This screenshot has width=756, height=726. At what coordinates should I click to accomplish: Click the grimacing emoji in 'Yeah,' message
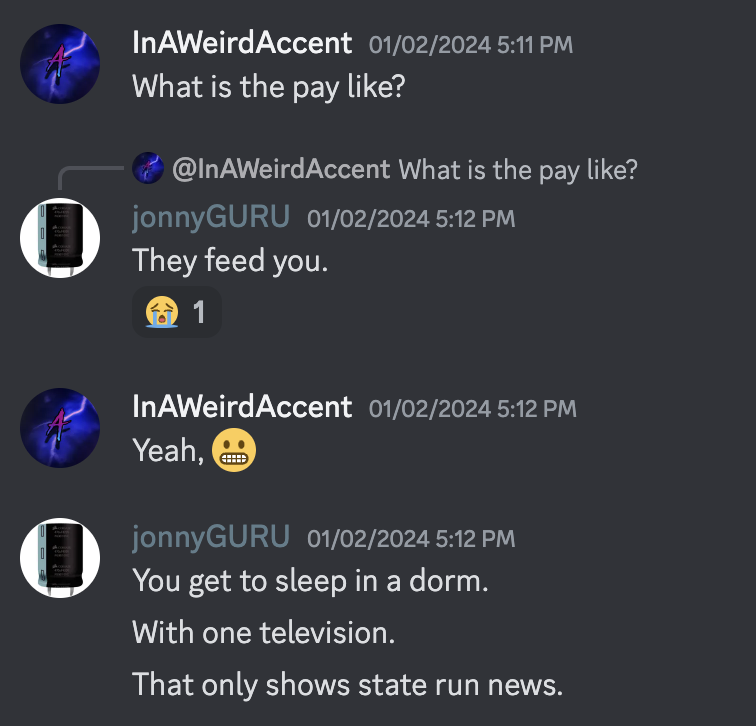point(234,450)
